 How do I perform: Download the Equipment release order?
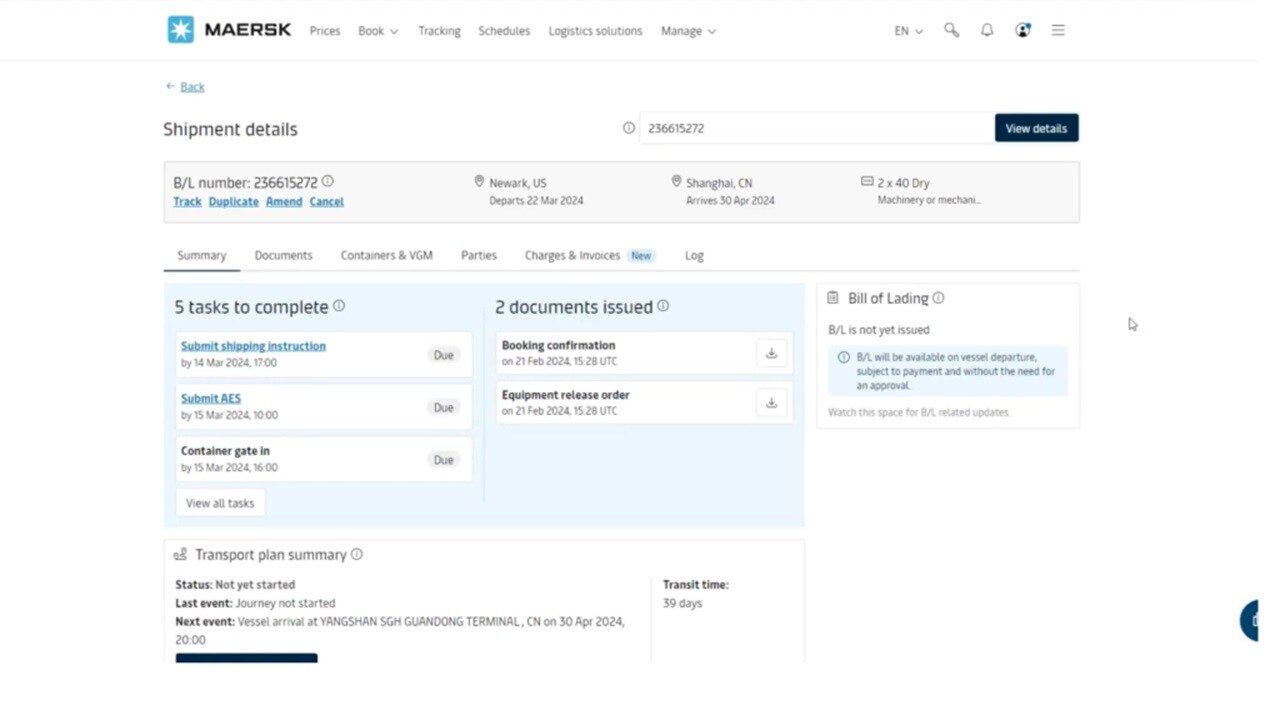771,403
